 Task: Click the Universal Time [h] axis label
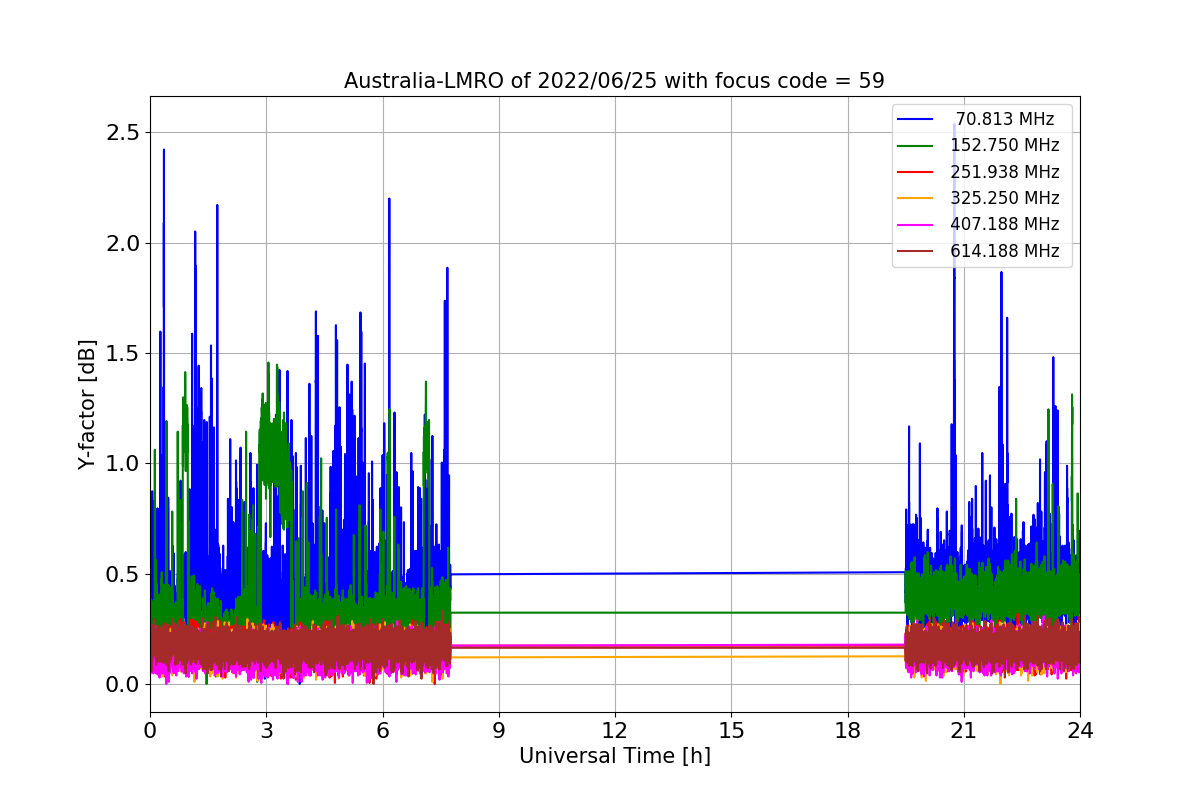614,757
